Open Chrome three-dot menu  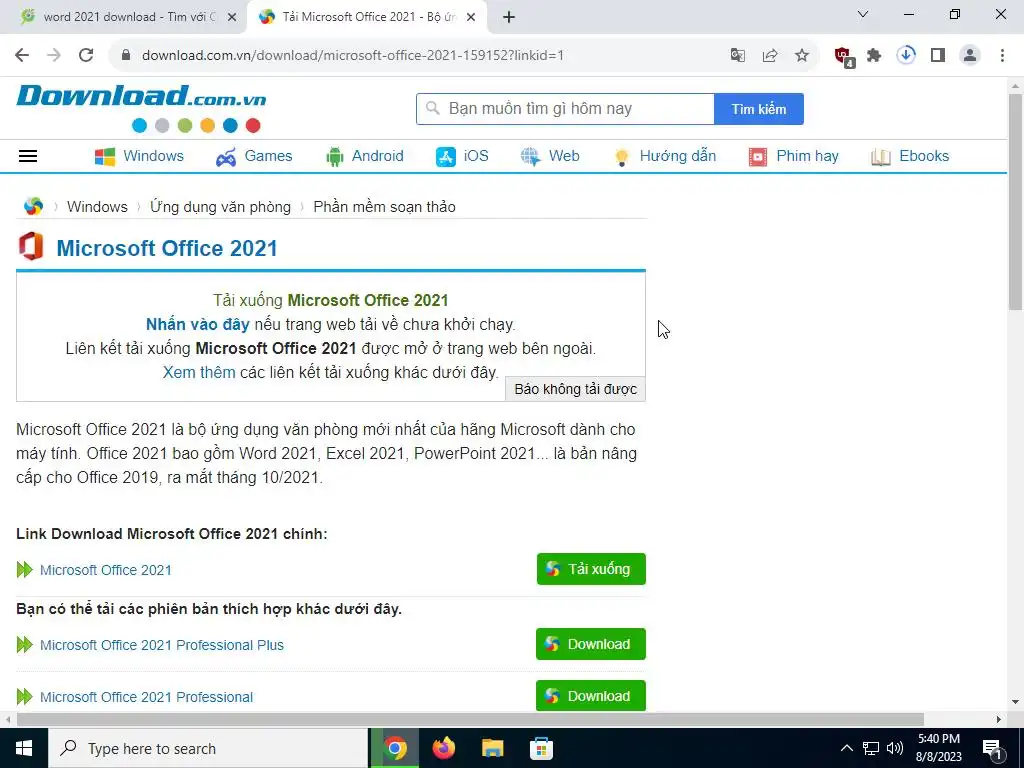[x=1002, y=55]
